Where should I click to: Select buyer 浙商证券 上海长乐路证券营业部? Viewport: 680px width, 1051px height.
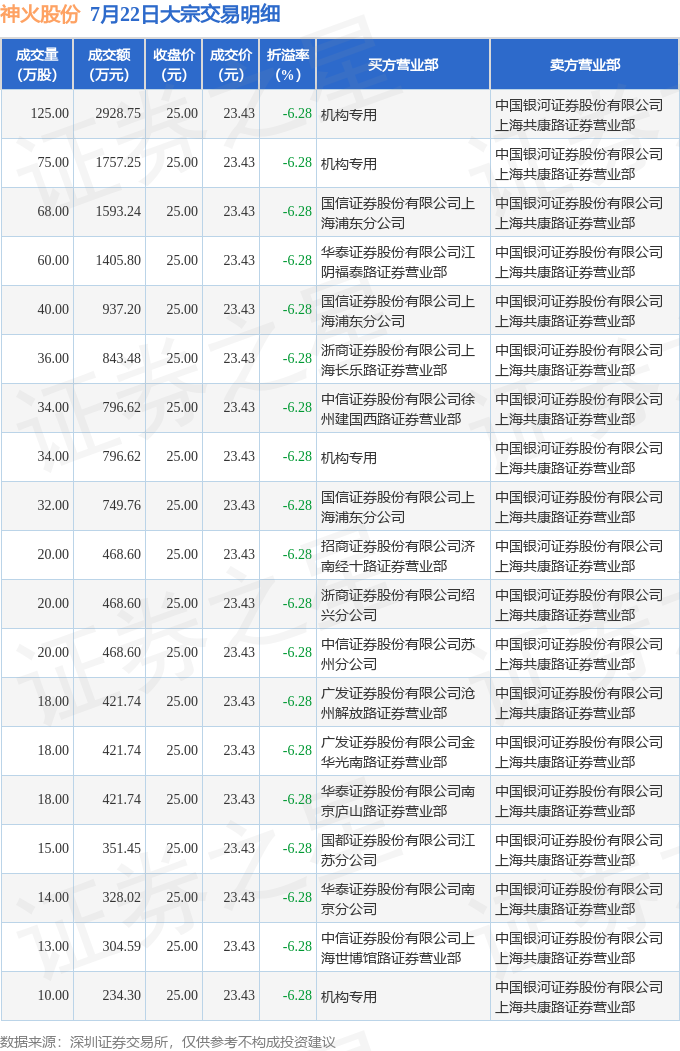(x=398, y=359)
